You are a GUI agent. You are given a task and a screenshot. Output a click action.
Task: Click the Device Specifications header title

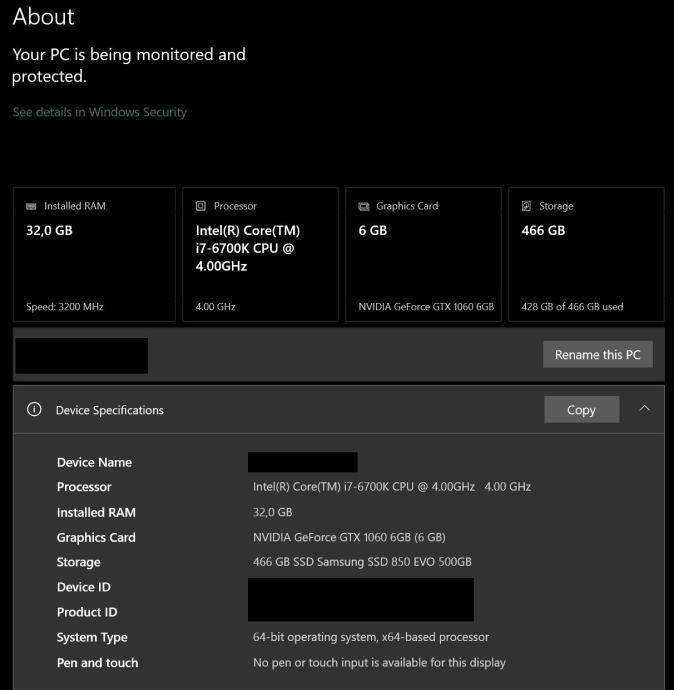tap(109, 410)
